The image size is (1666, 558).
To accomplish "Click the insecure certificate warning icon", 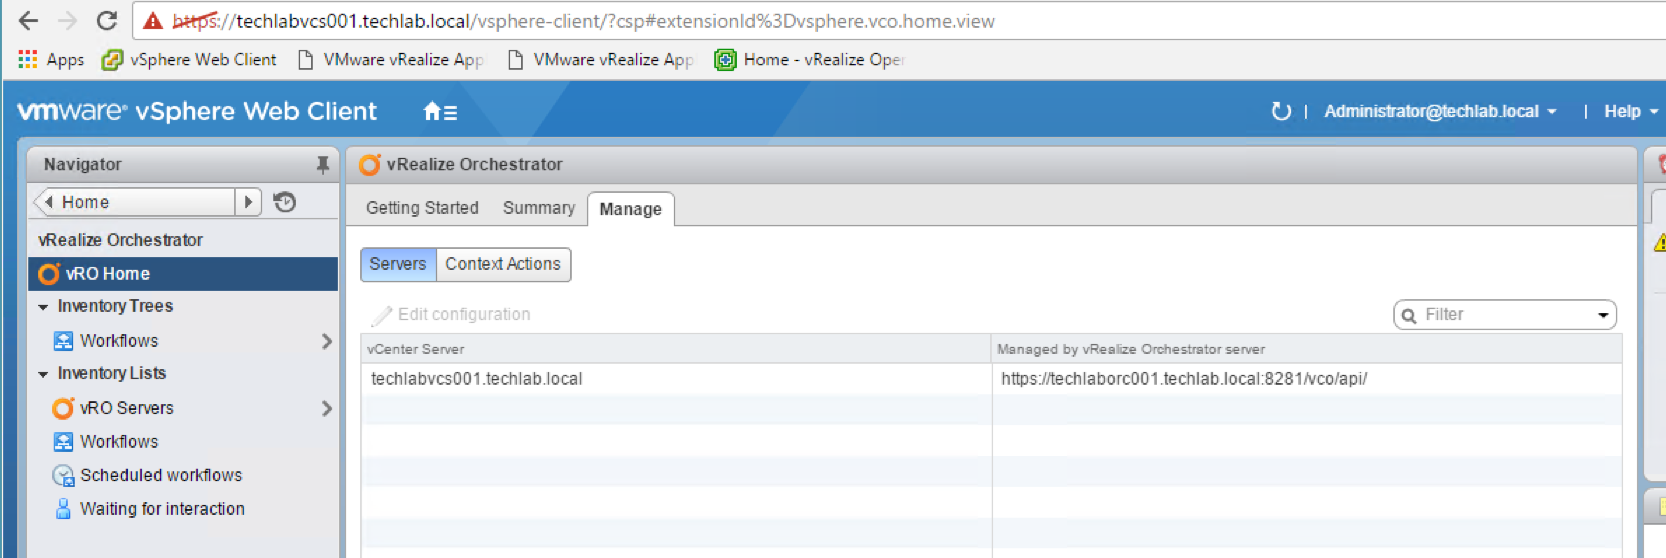I will tap(153, 21).
